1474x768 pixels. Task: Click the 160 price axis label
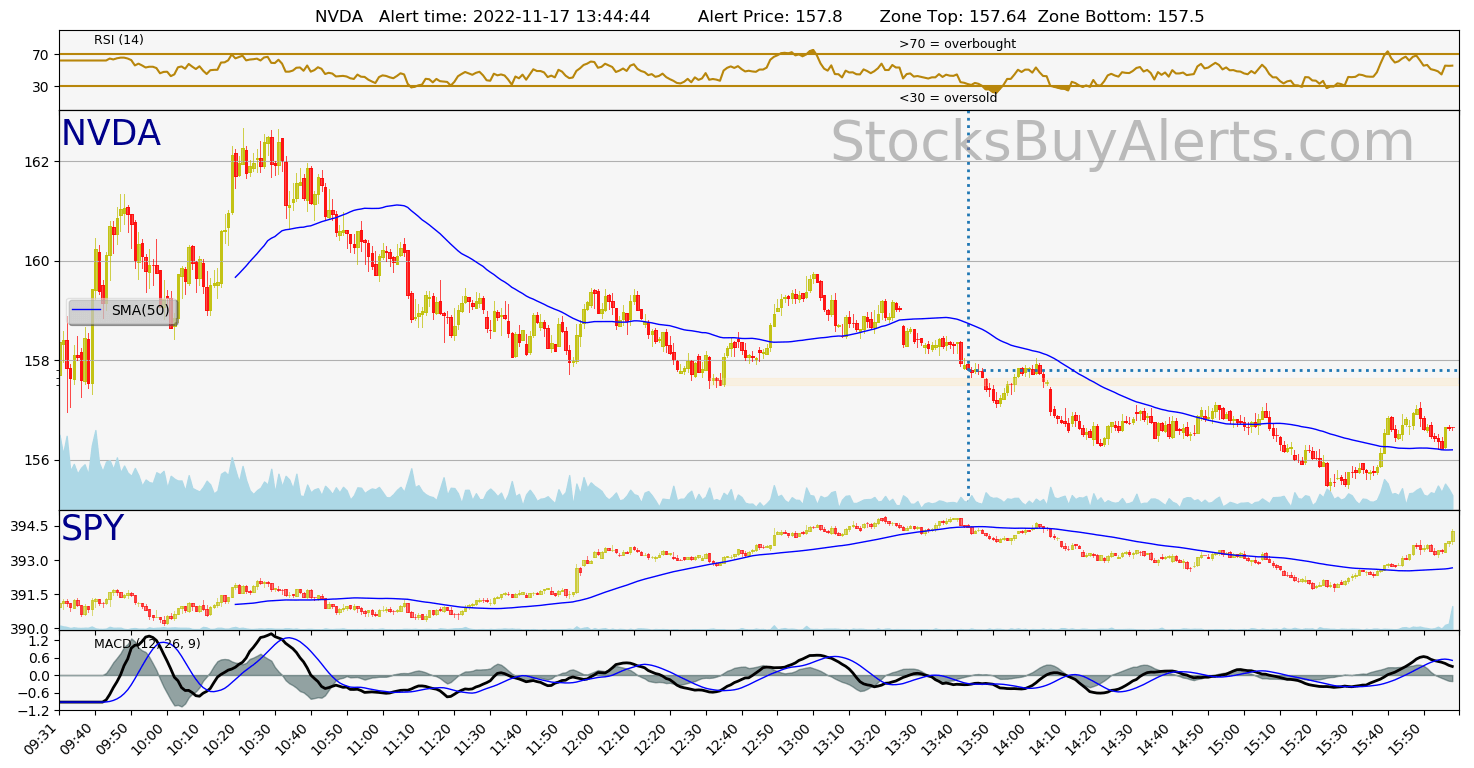(x=37, y=261)
